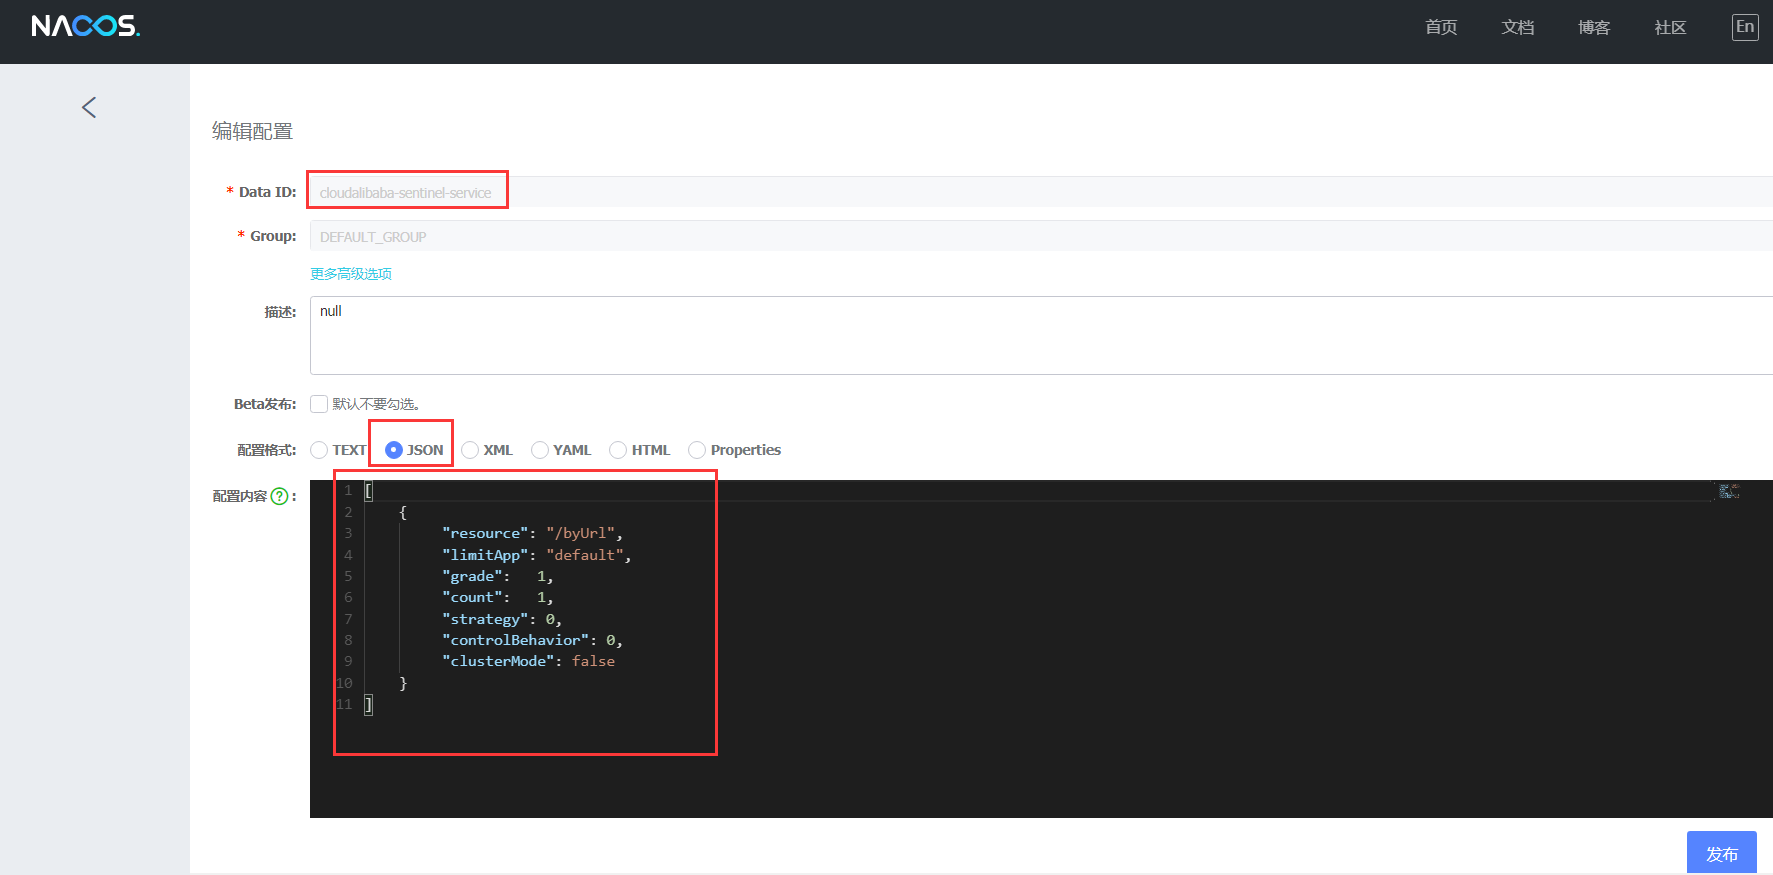The height and width of the screenshot is (875, 1773).
Task: Select the TEXT format radio button
Action: (319, 450)
